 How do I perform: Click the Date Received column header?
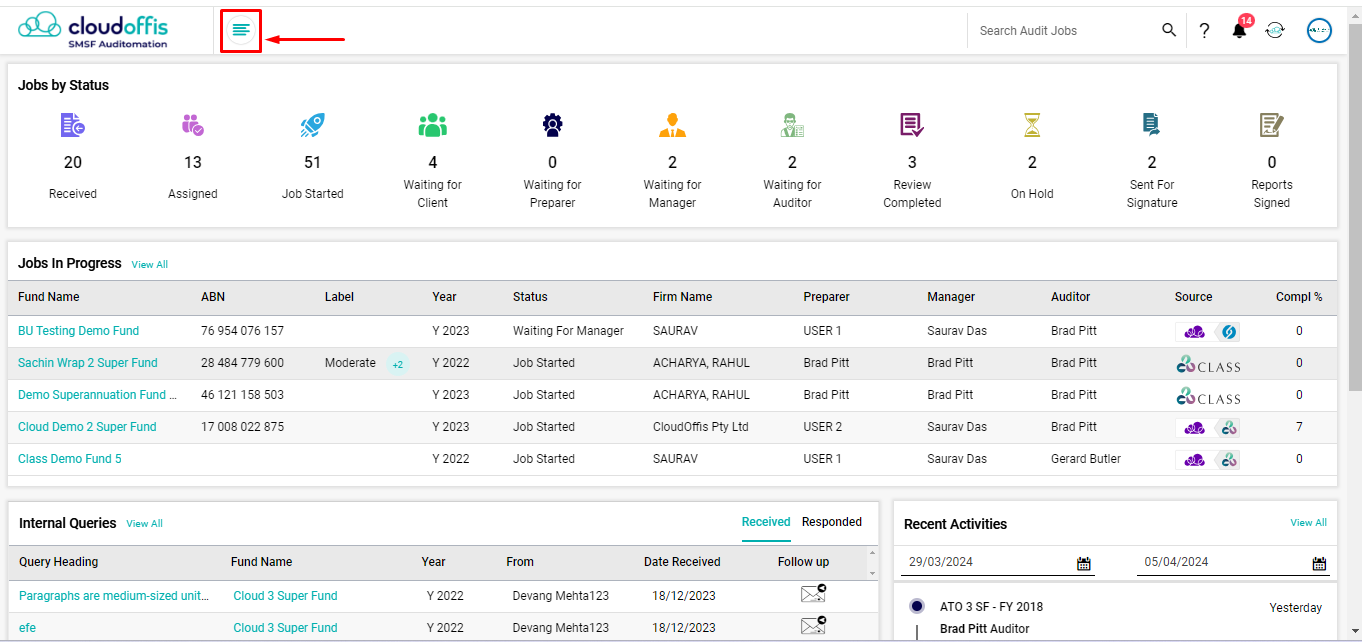click(x=682, y=562)
